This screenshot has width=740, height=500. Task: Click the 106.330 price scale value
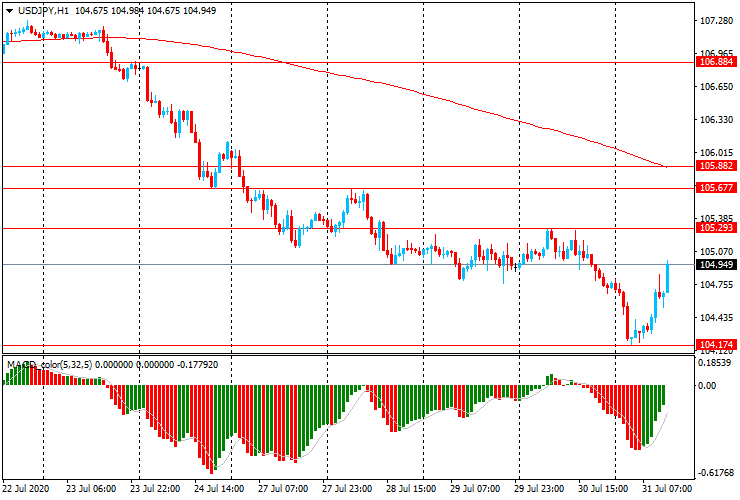pos(716,120)
